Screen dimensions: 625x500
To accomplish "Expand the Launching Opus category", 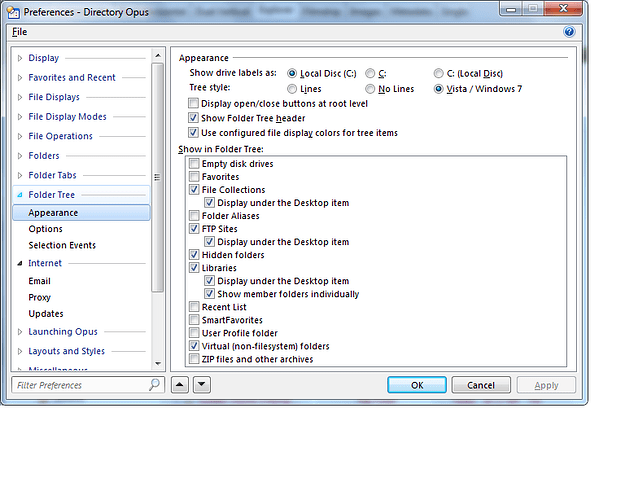I will point(20,332).
